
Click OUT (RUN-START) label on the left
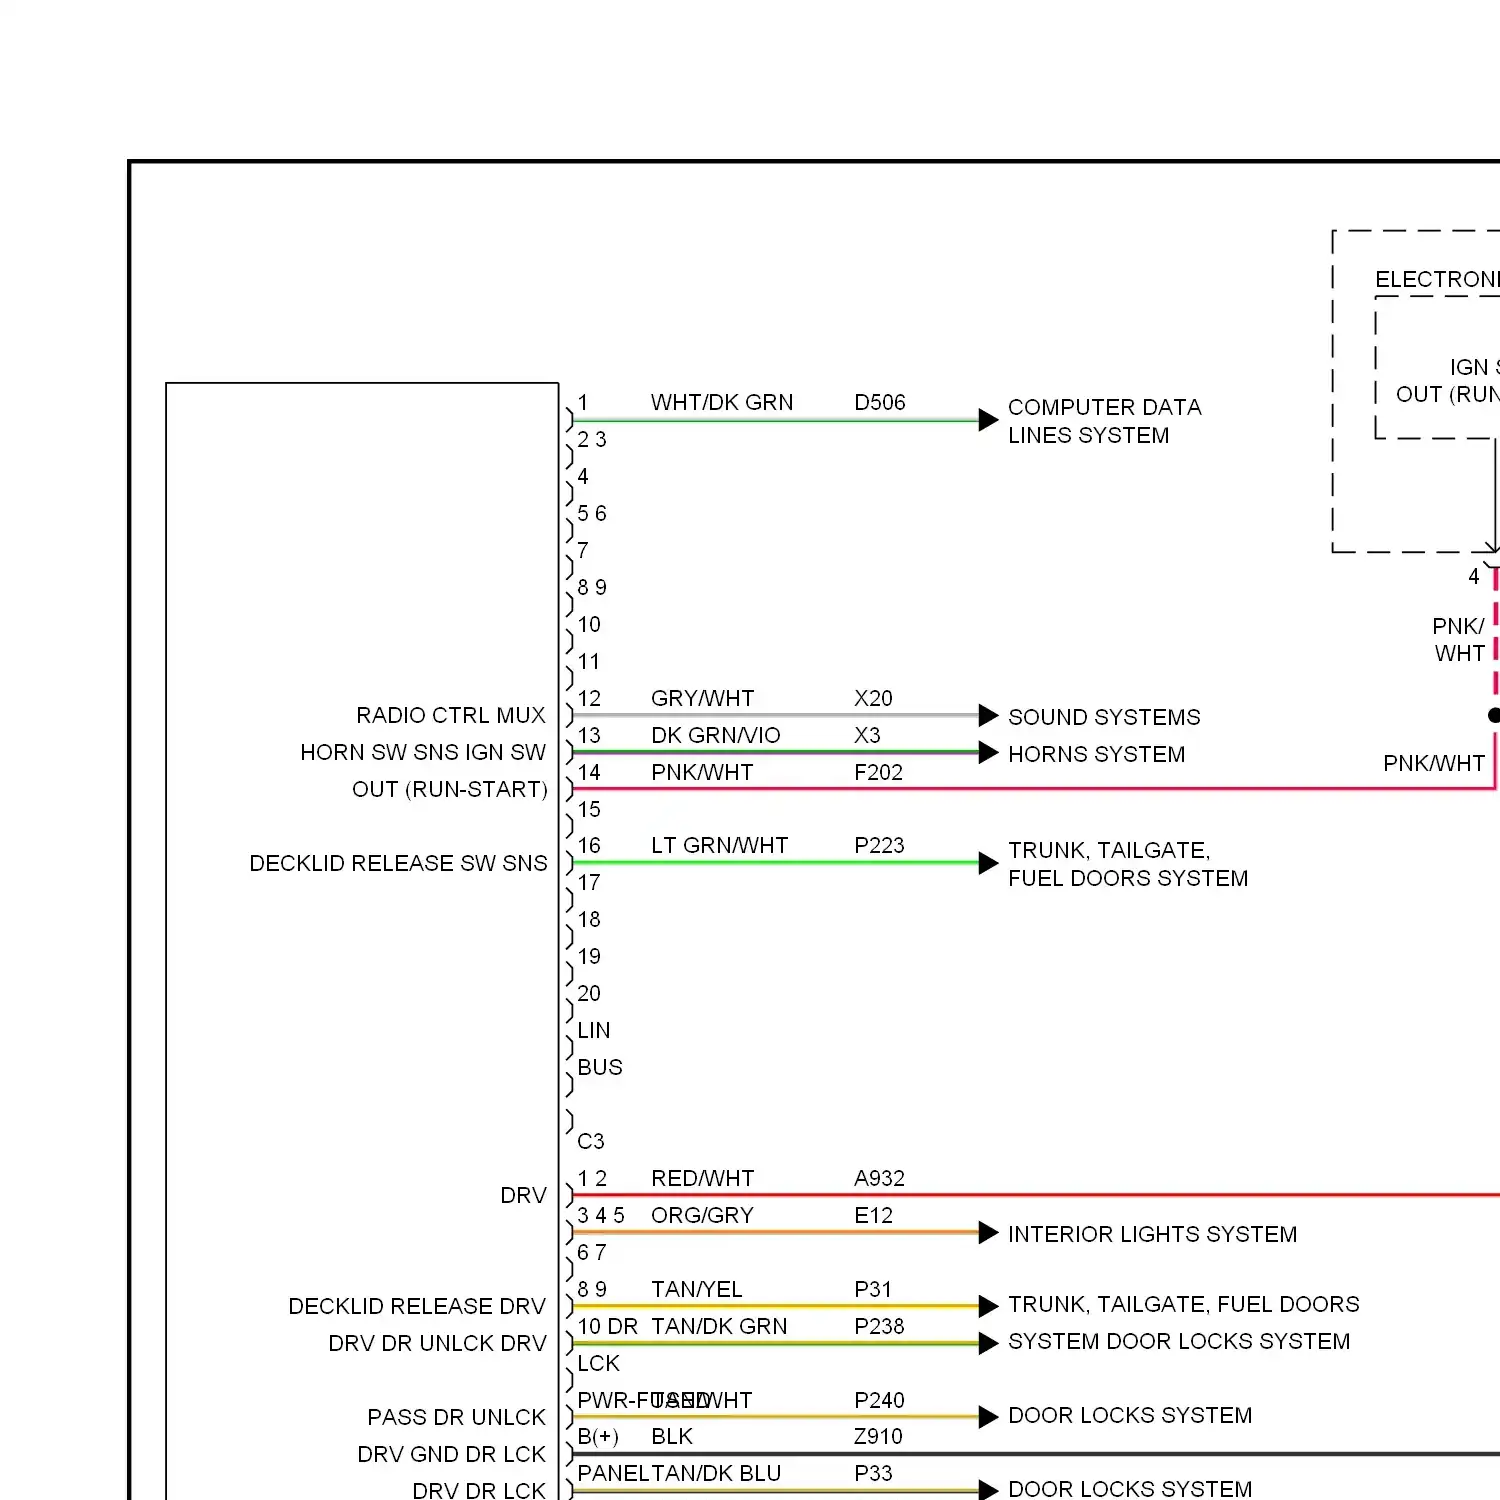(450, 789)
